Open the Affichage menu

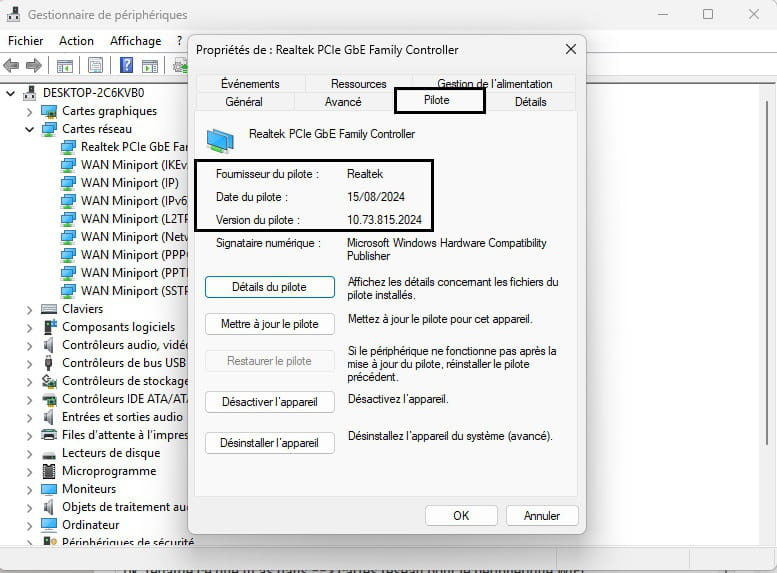(135, 41)
